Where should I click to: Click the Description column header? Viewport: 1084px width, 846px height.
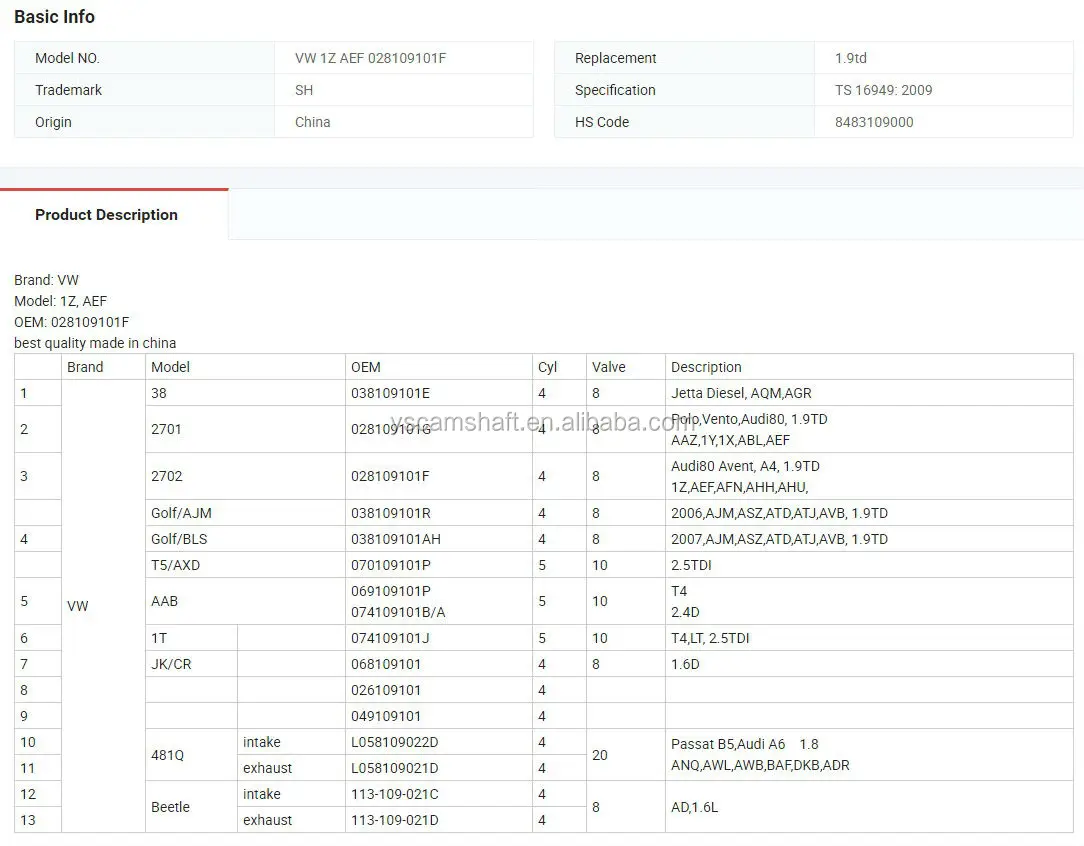[706, 367]
